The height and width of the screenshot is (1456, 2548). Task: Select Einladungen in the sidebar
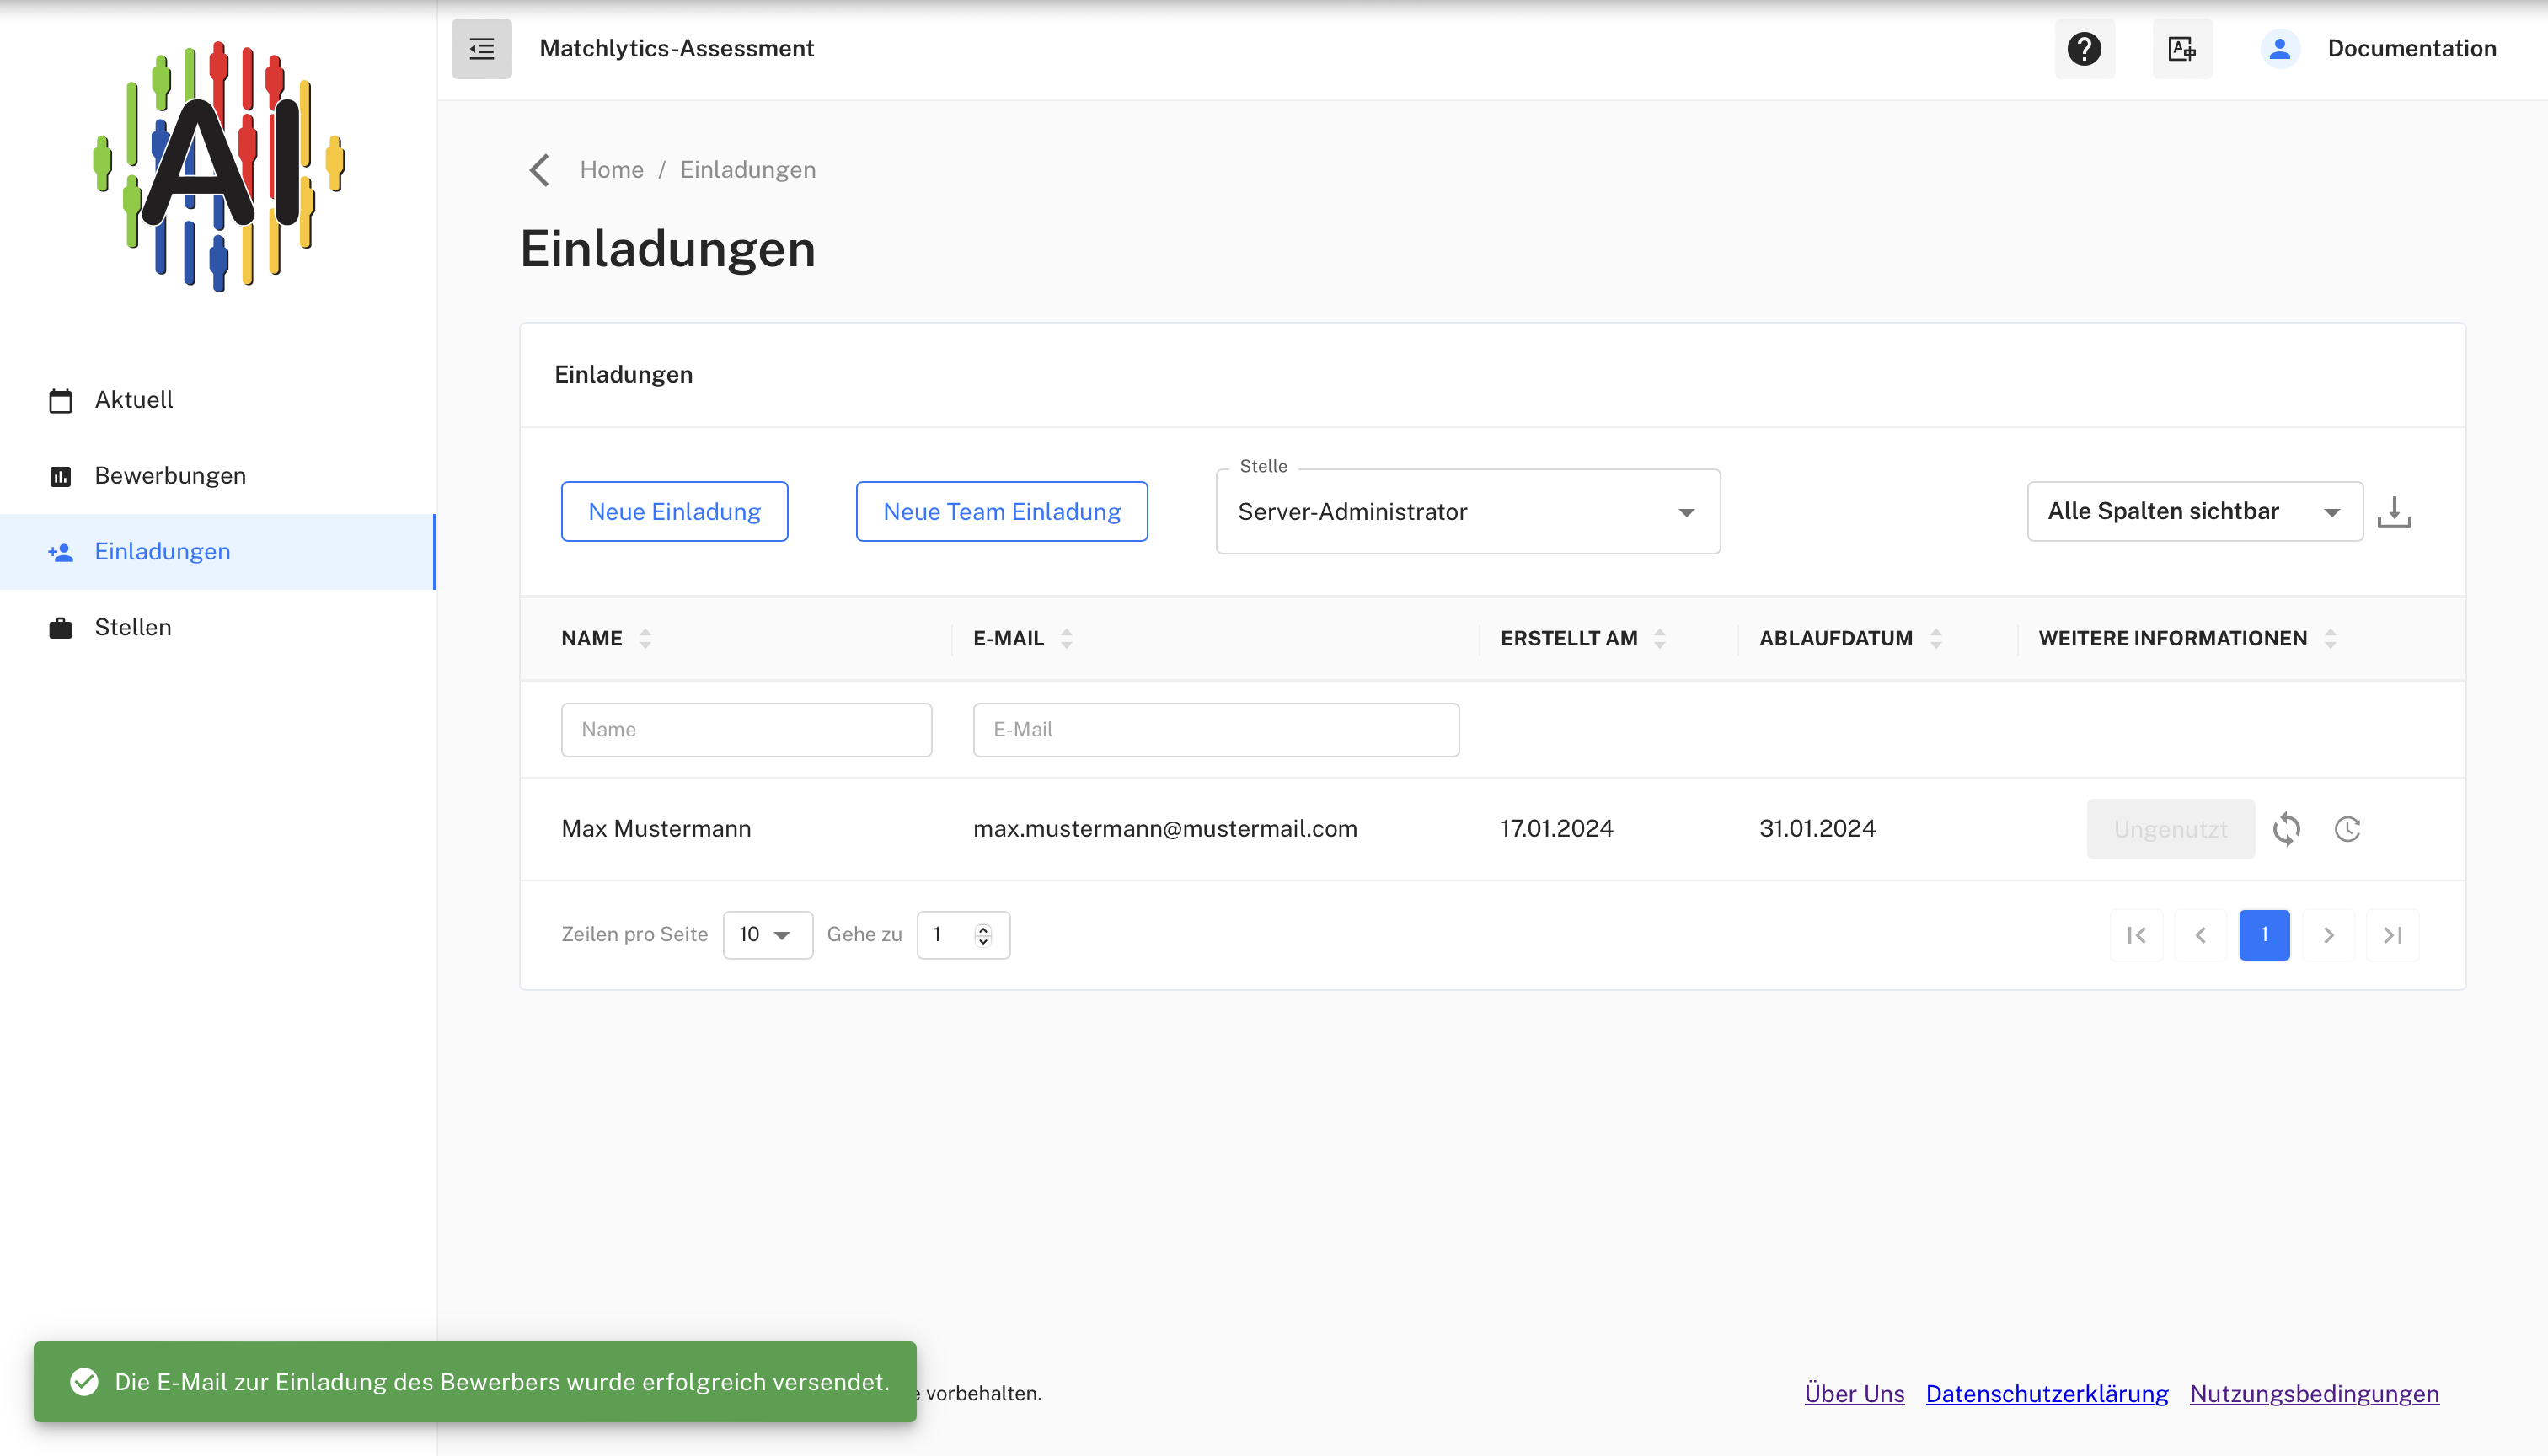(218, 552)
